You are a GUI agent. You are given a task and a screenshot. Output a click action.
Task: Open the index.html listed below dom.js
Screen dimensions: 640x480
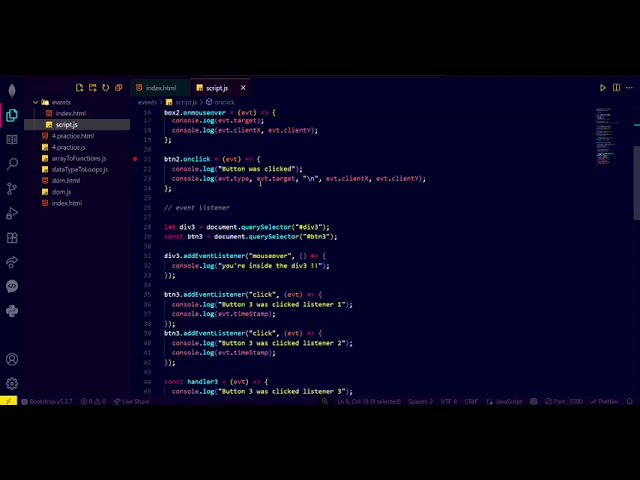[x=67, y=203]
